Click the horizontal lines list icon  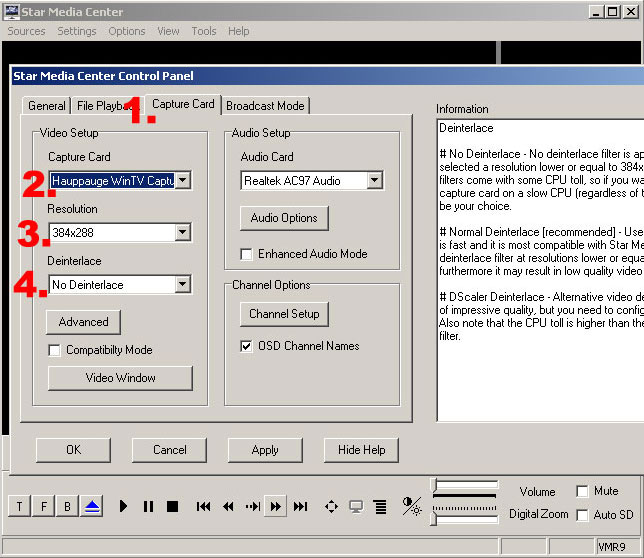(x=381, y=507)
